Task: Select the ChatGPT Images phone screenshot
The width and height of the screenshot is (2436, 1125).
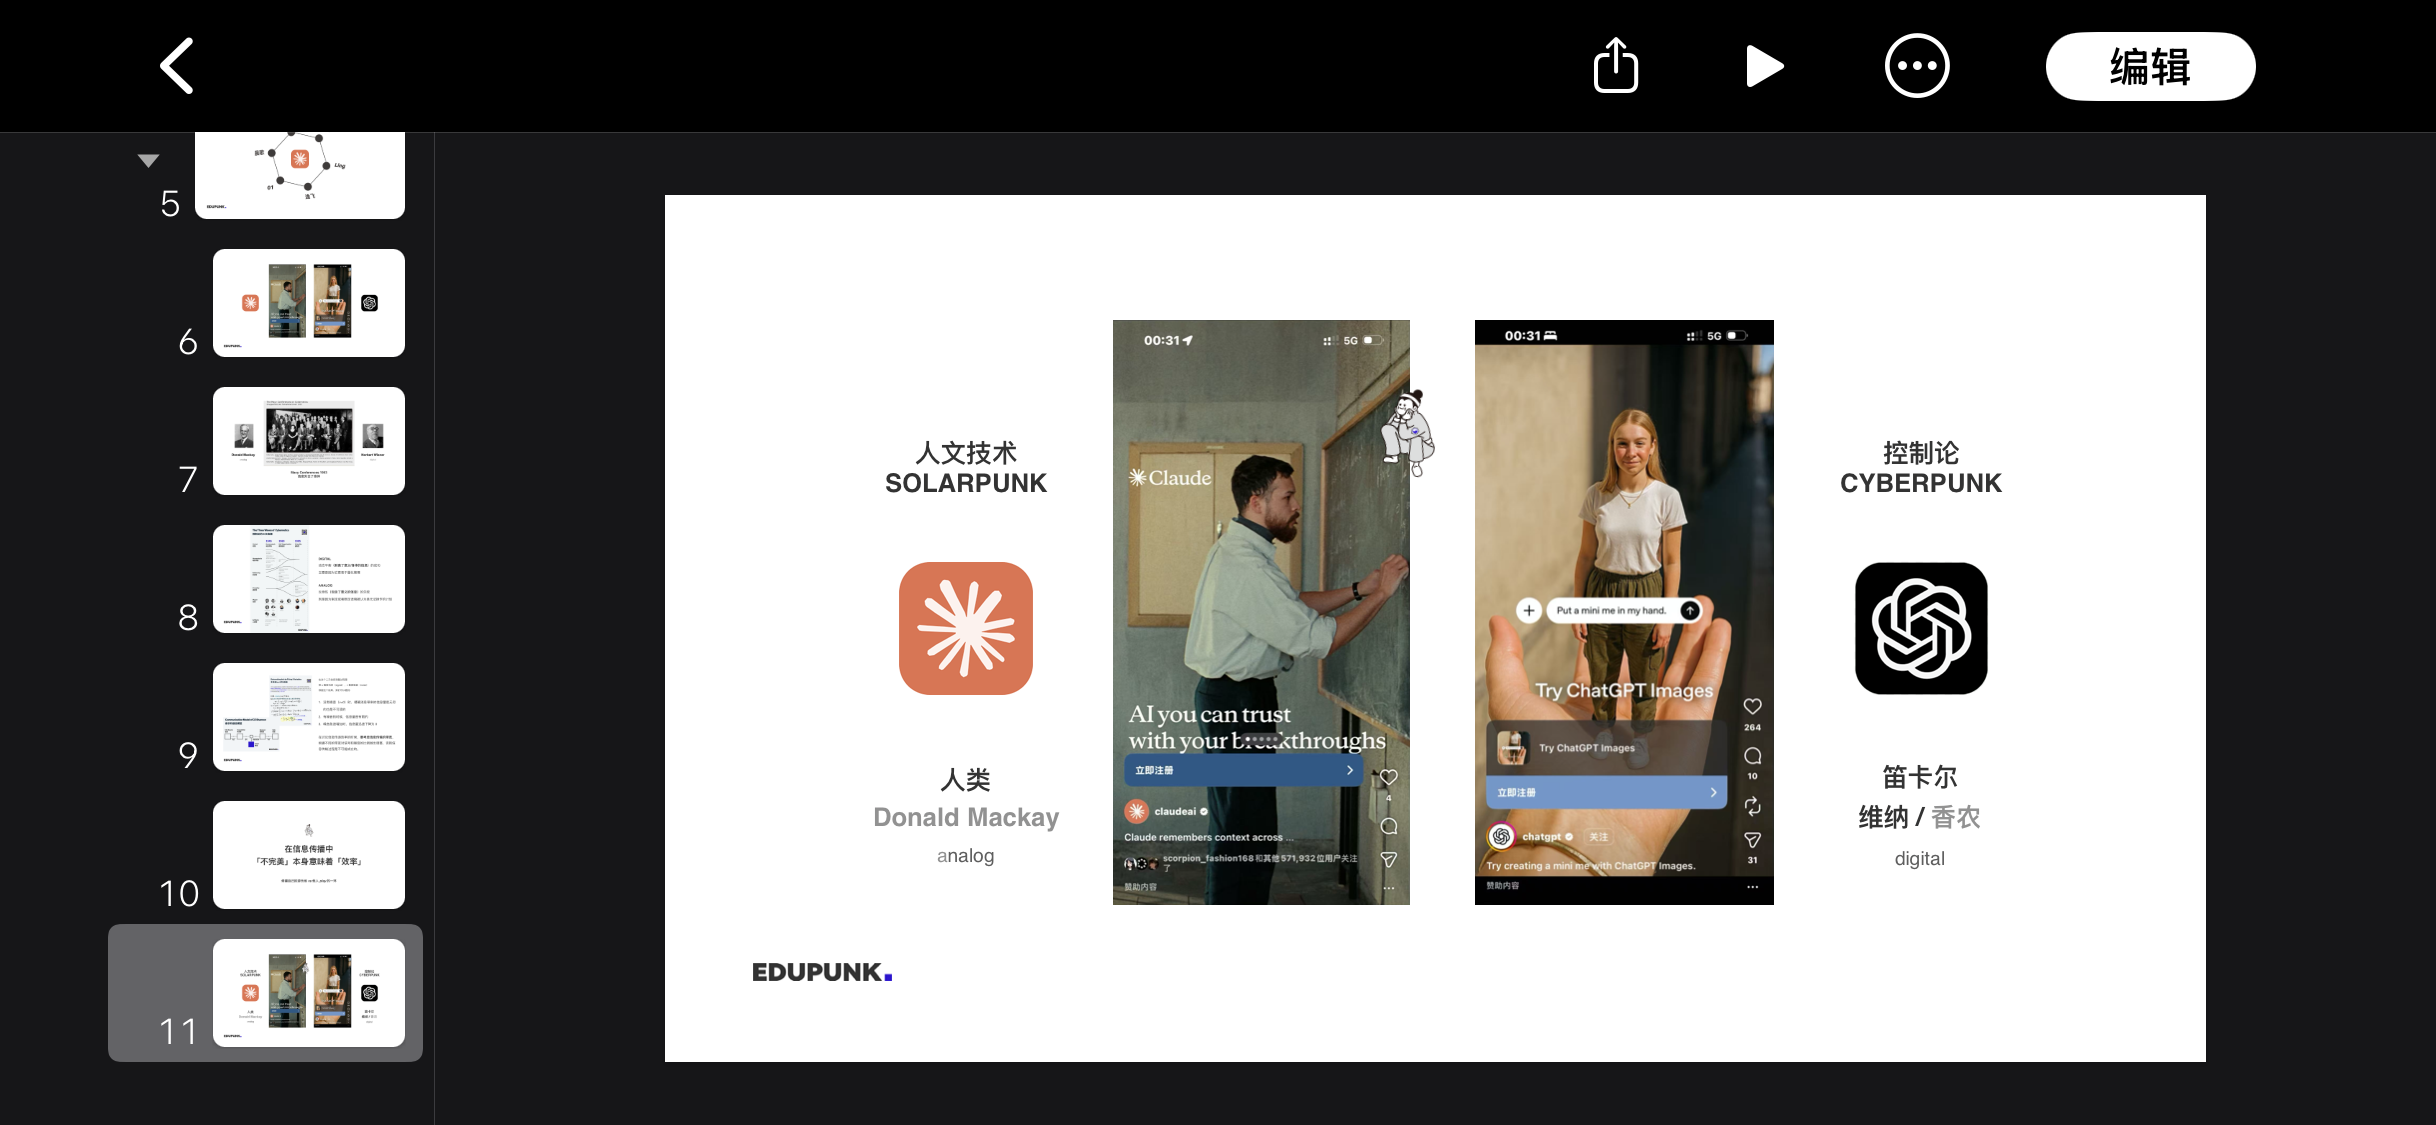Action: pos(1624,612)
